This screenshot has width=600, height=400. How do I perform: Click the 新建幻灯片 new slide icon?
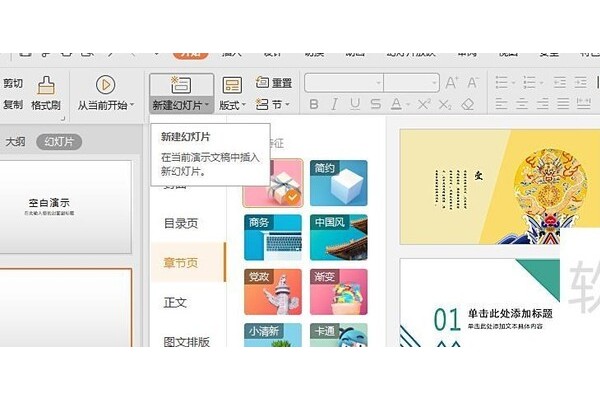tap(181, 85)
